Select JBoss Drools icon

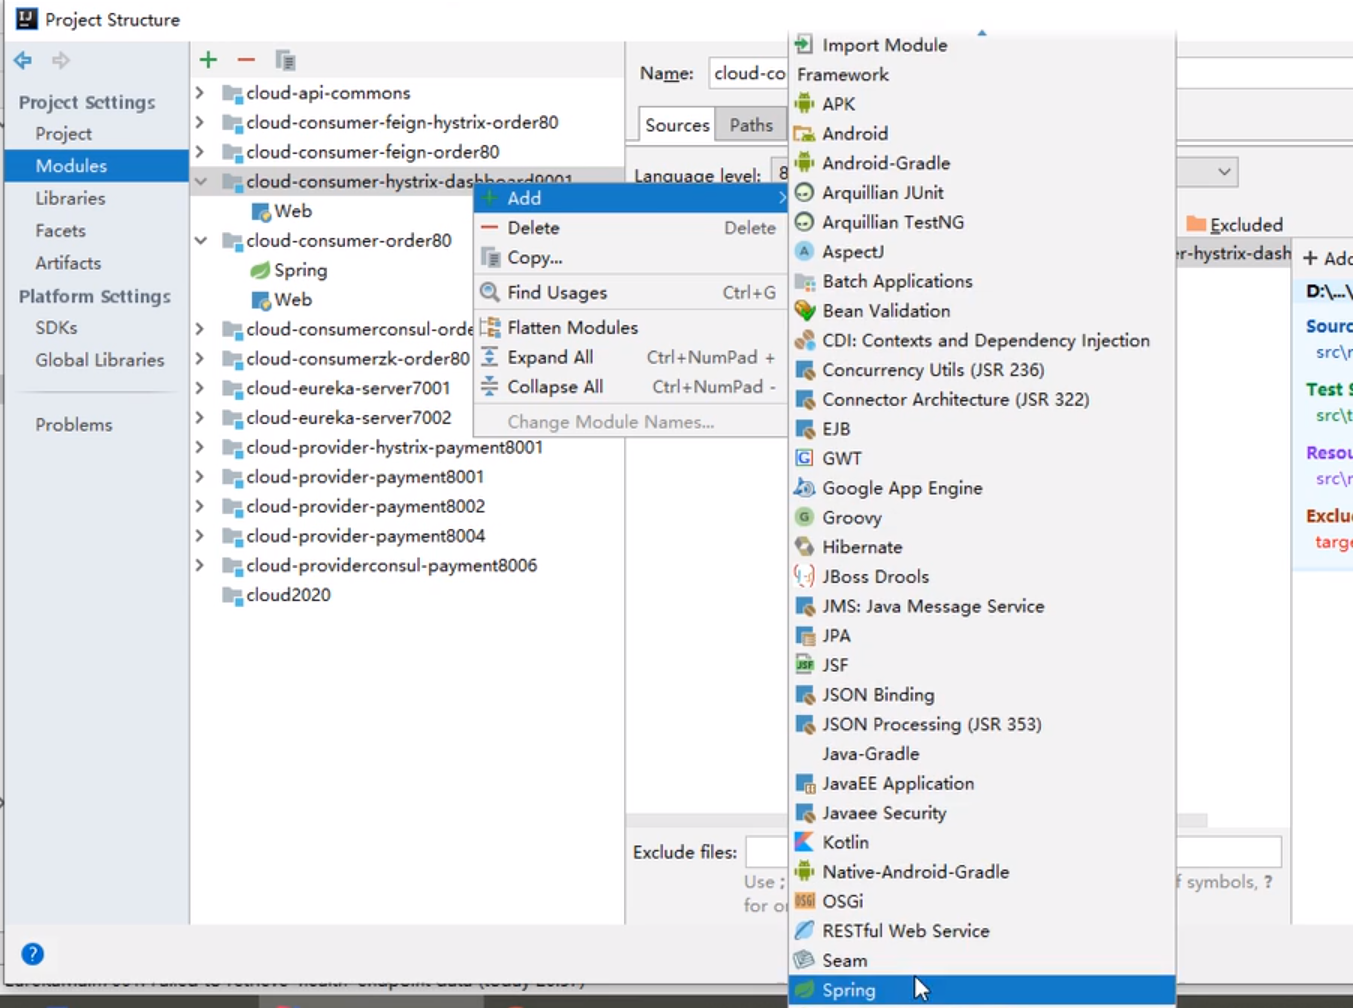click(x=804, y=576)
